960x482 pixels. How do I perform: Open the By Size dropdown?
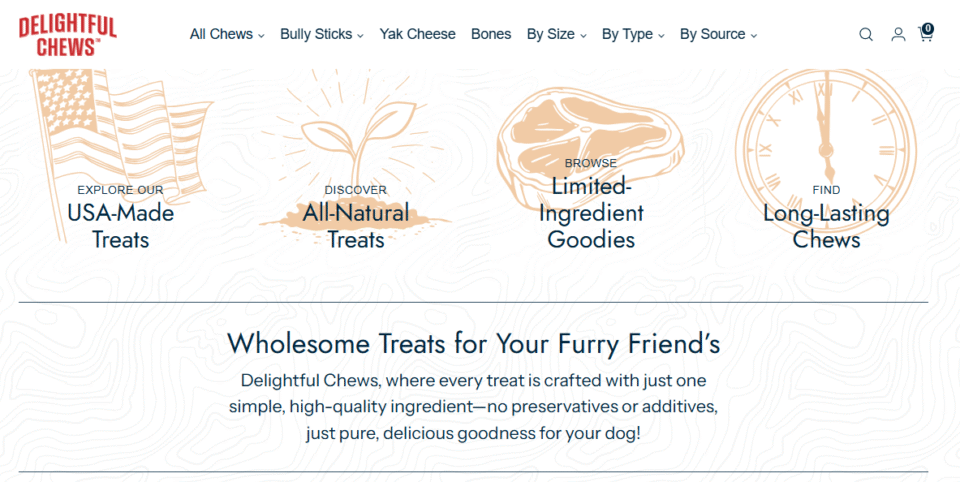[x=556, y=34]
